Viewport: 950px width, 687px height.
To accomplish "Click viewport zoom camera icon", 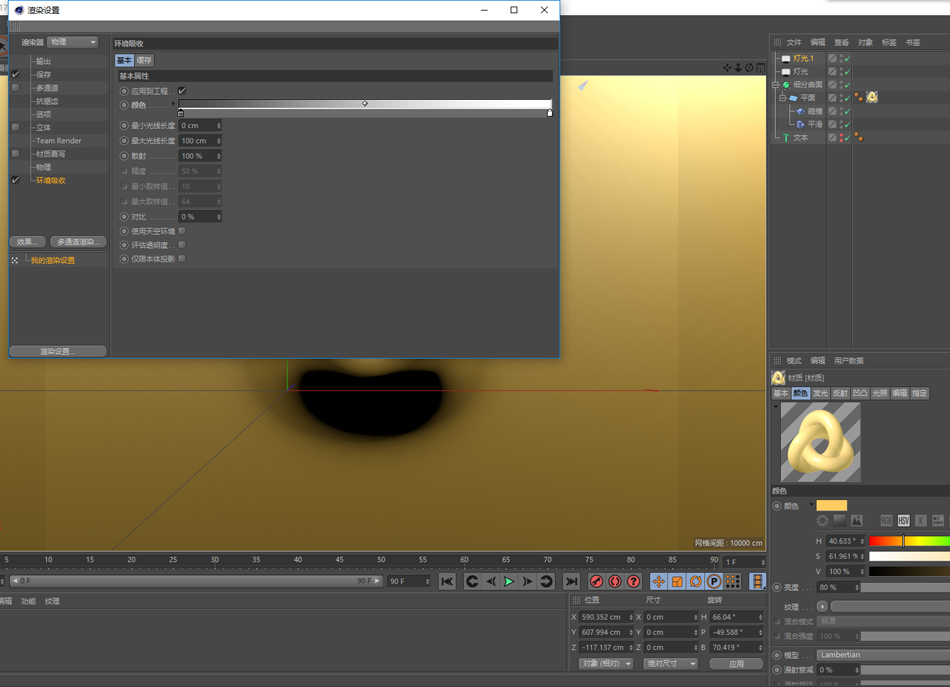I will (738, 68).
